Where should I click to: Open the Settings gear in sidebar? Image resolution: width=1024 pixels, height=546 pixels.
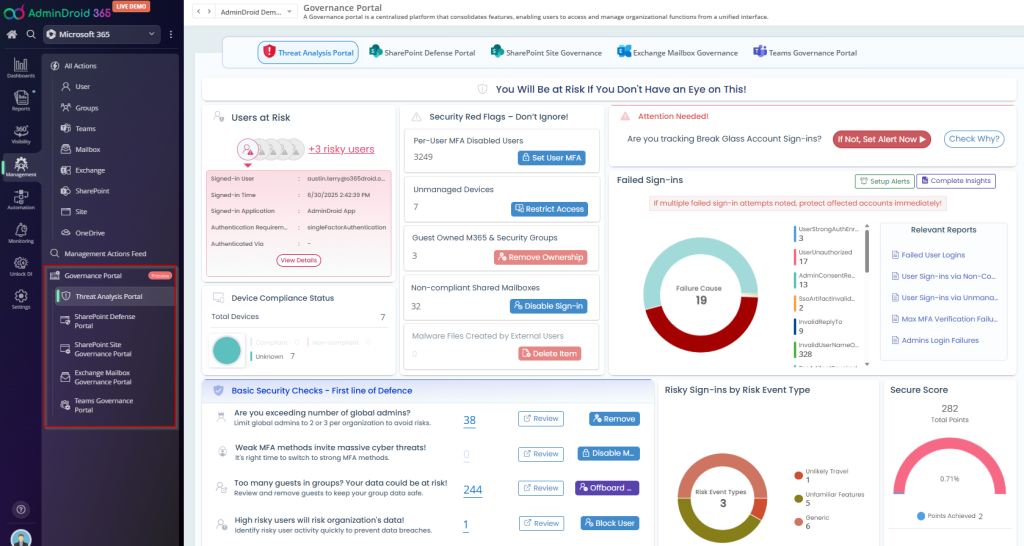[21, 299]
